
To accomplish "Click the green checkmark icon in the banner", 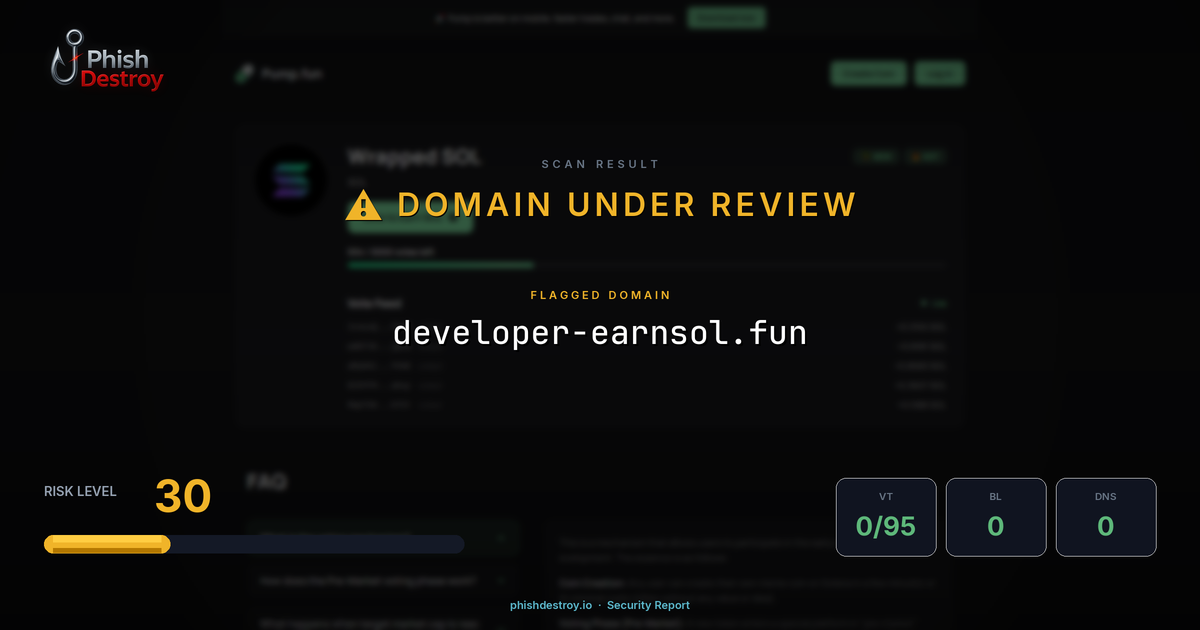I will coord(441,17).
